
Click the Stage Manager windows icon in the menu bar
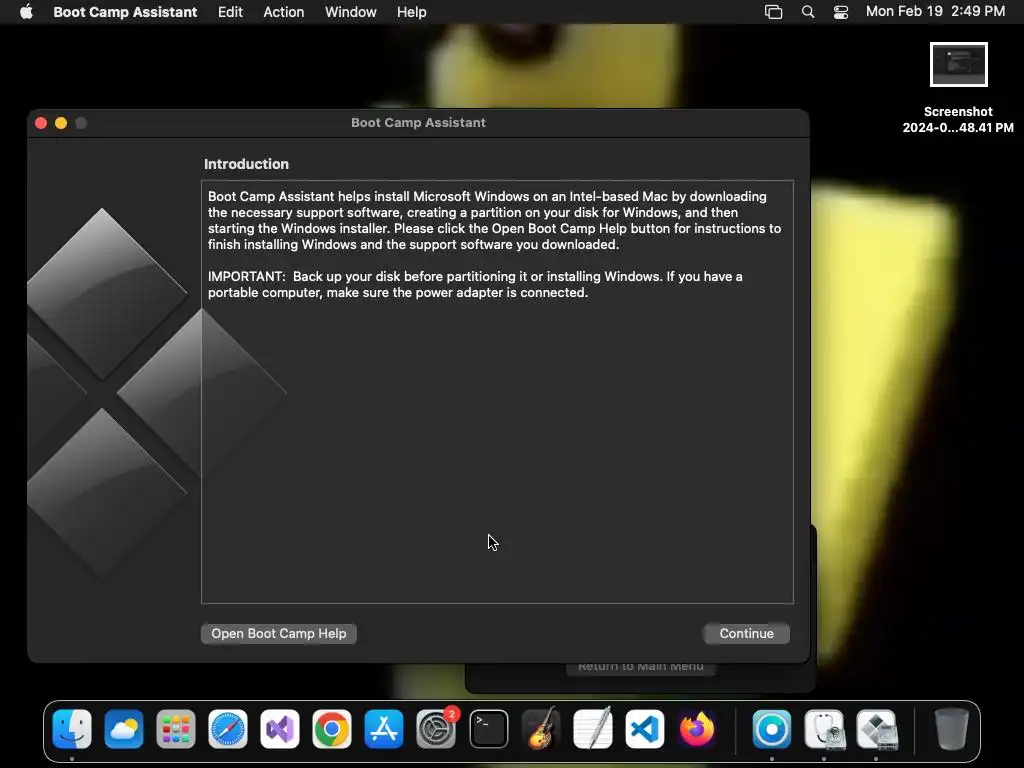(773, 12)
